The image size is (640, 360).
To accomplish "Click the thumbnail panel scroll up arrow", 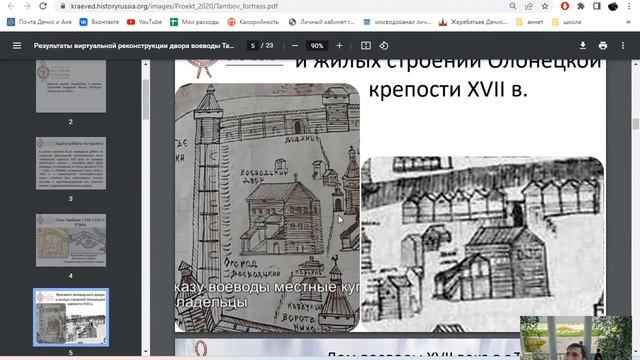I will point(146,64).
